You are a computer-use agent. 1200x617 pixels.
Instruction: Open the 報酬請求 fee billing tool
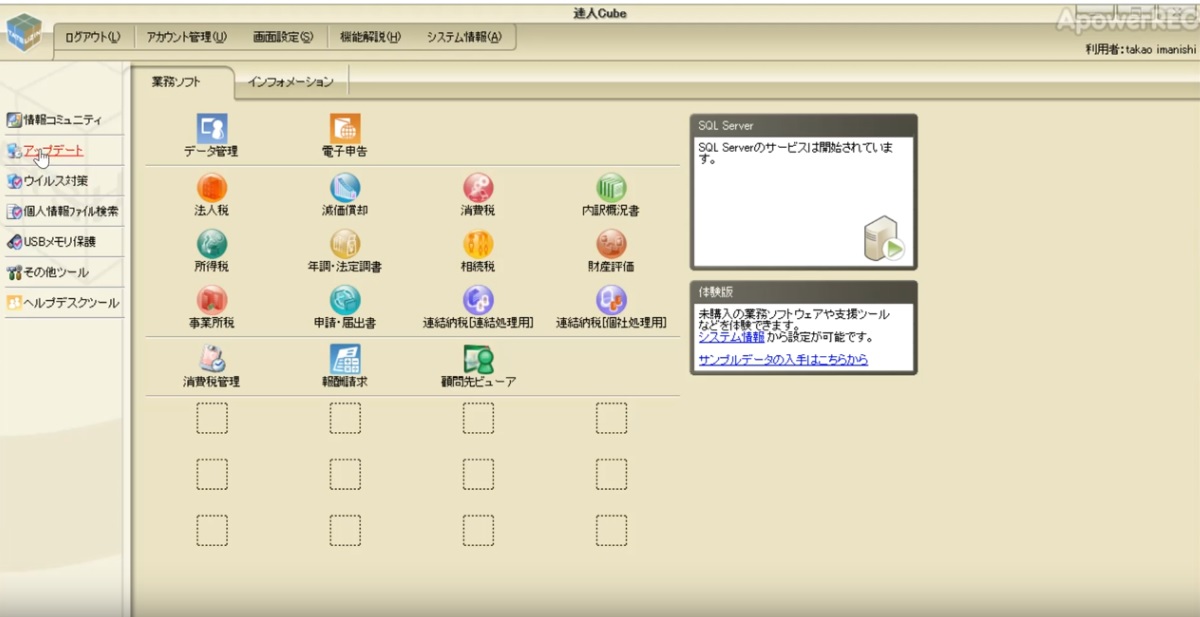point(345,366)
